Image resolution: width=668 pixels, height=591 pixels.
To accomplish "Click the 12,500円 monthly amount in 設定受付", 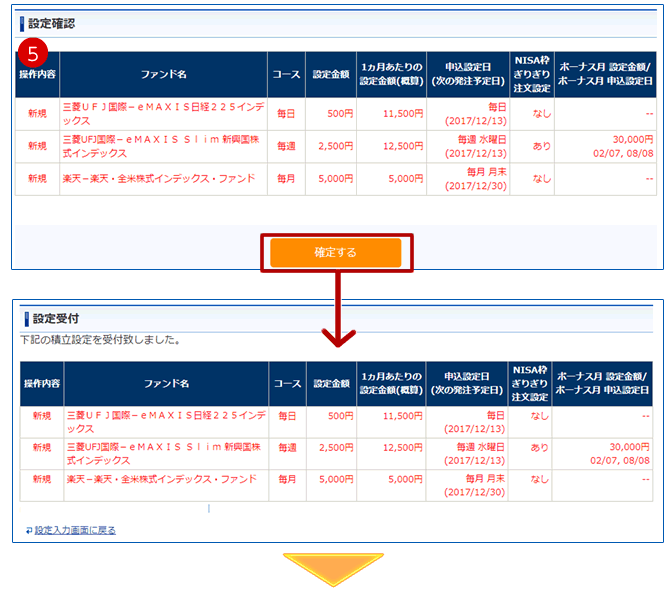I will (403, 447).
